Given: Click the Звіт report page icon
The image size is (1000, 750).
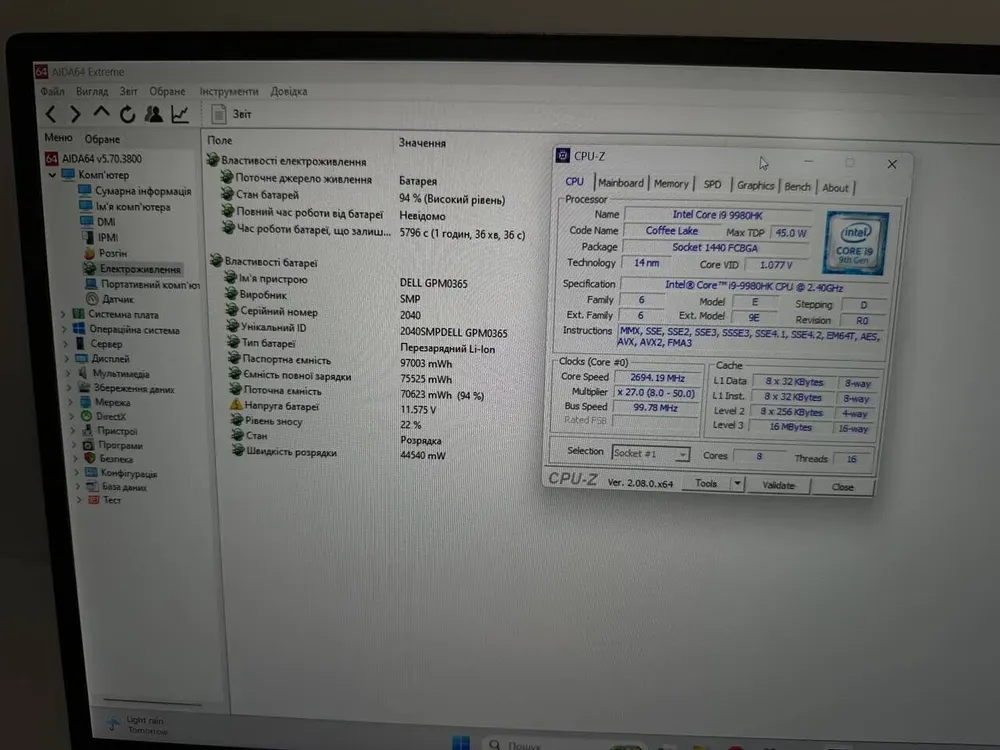Looking at the screenshot, I should [x=218, y=115].
